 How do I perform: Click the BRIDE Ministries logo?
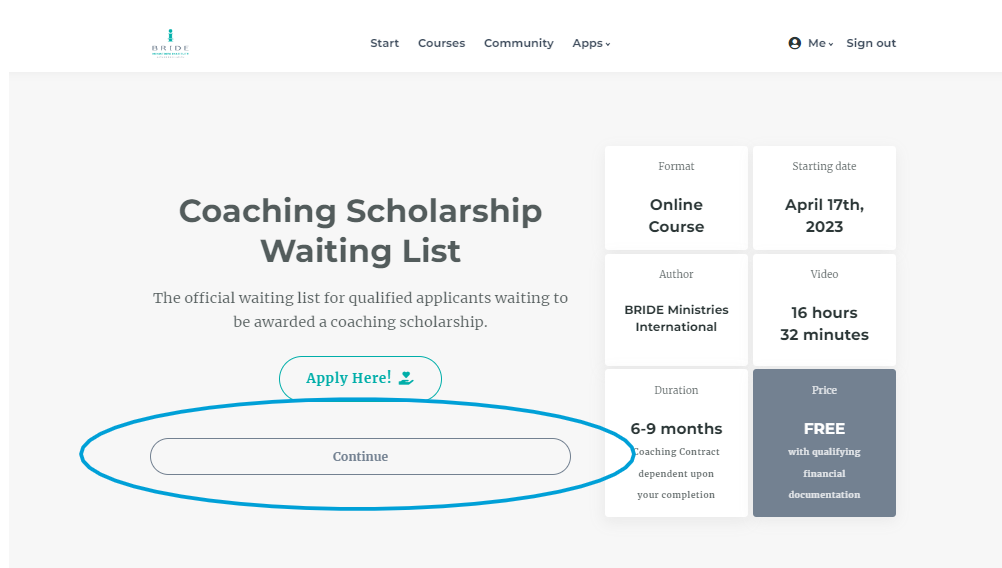click(170, 43)
